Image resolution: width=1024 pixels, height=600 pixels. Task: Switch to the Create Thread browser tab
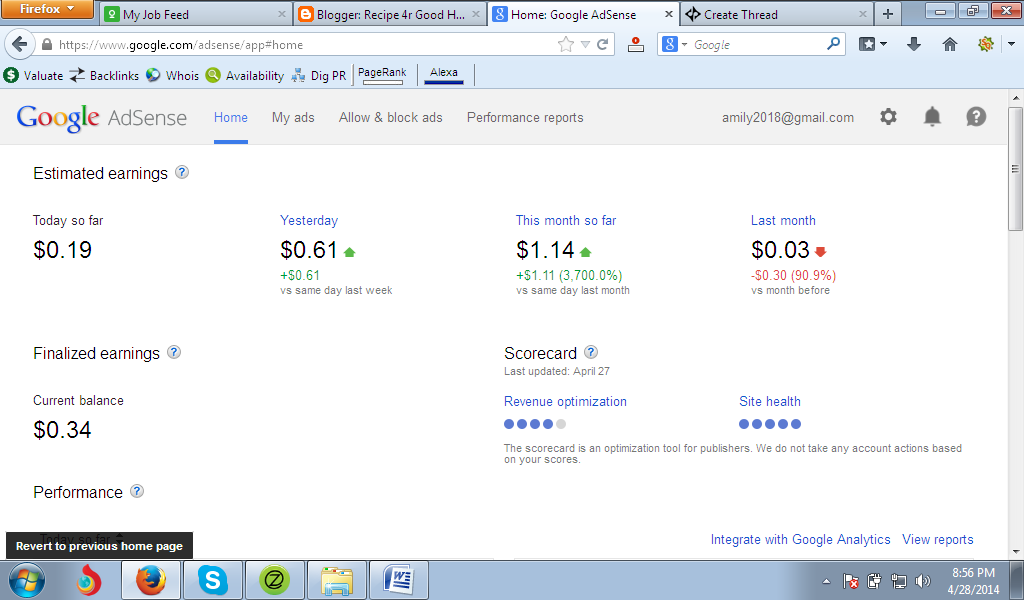pyautogui.click(x=768, y=14)
